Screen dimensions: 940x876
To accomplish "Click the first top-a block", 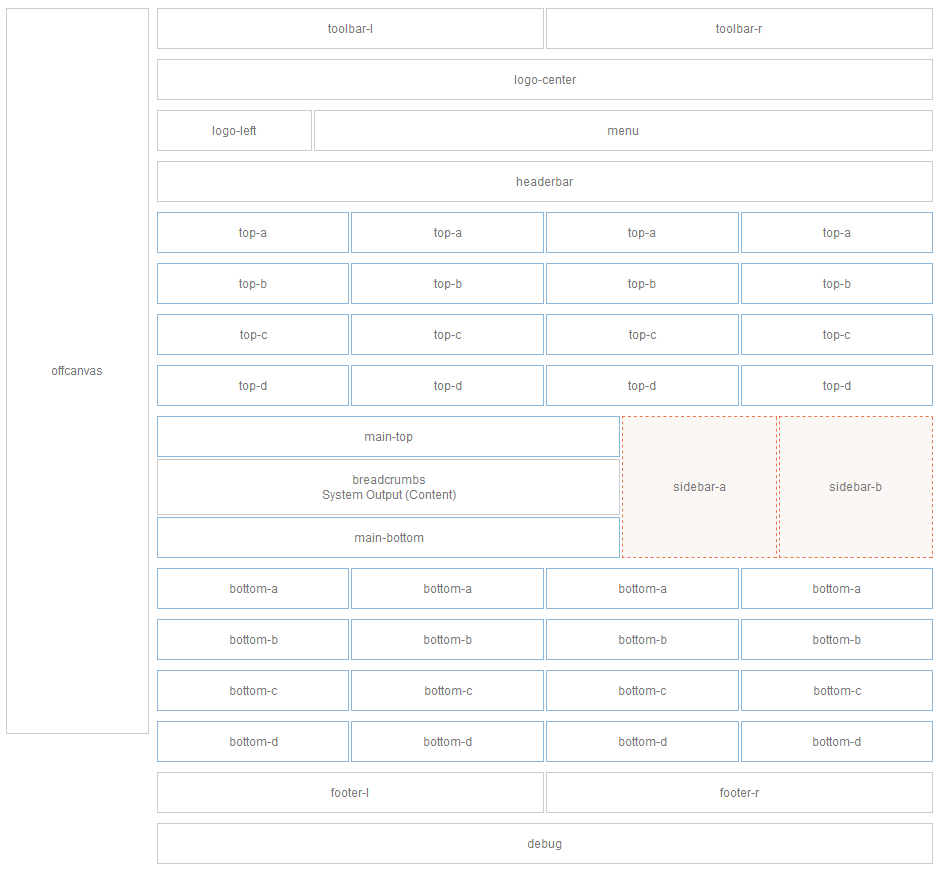I will pyautogui.click(x=252, y=232).
